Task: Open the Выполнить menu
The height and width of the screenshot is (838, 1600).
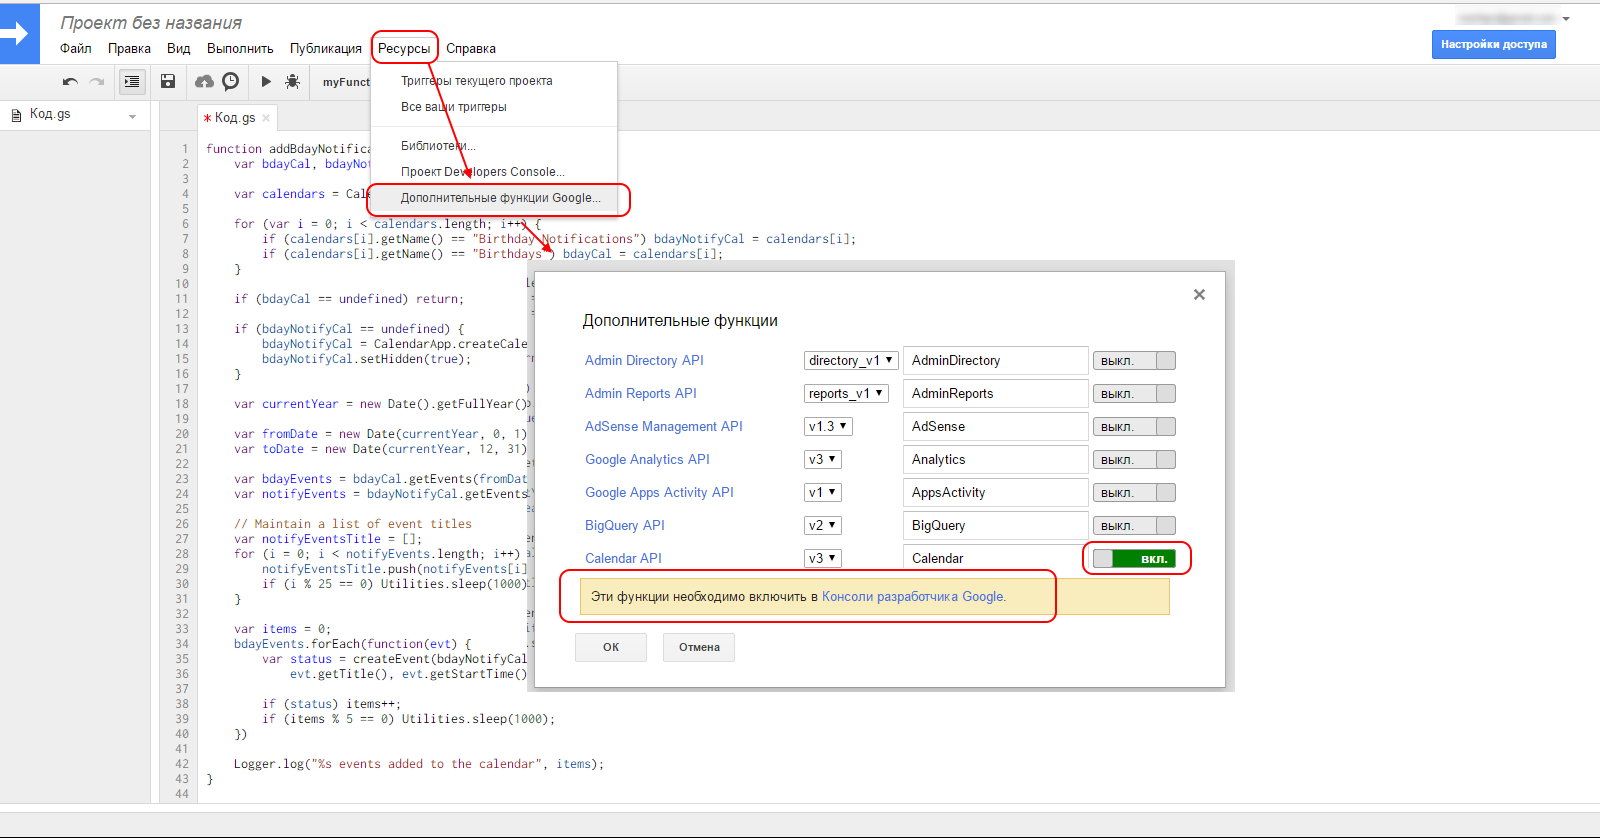Action: point(240,48)
